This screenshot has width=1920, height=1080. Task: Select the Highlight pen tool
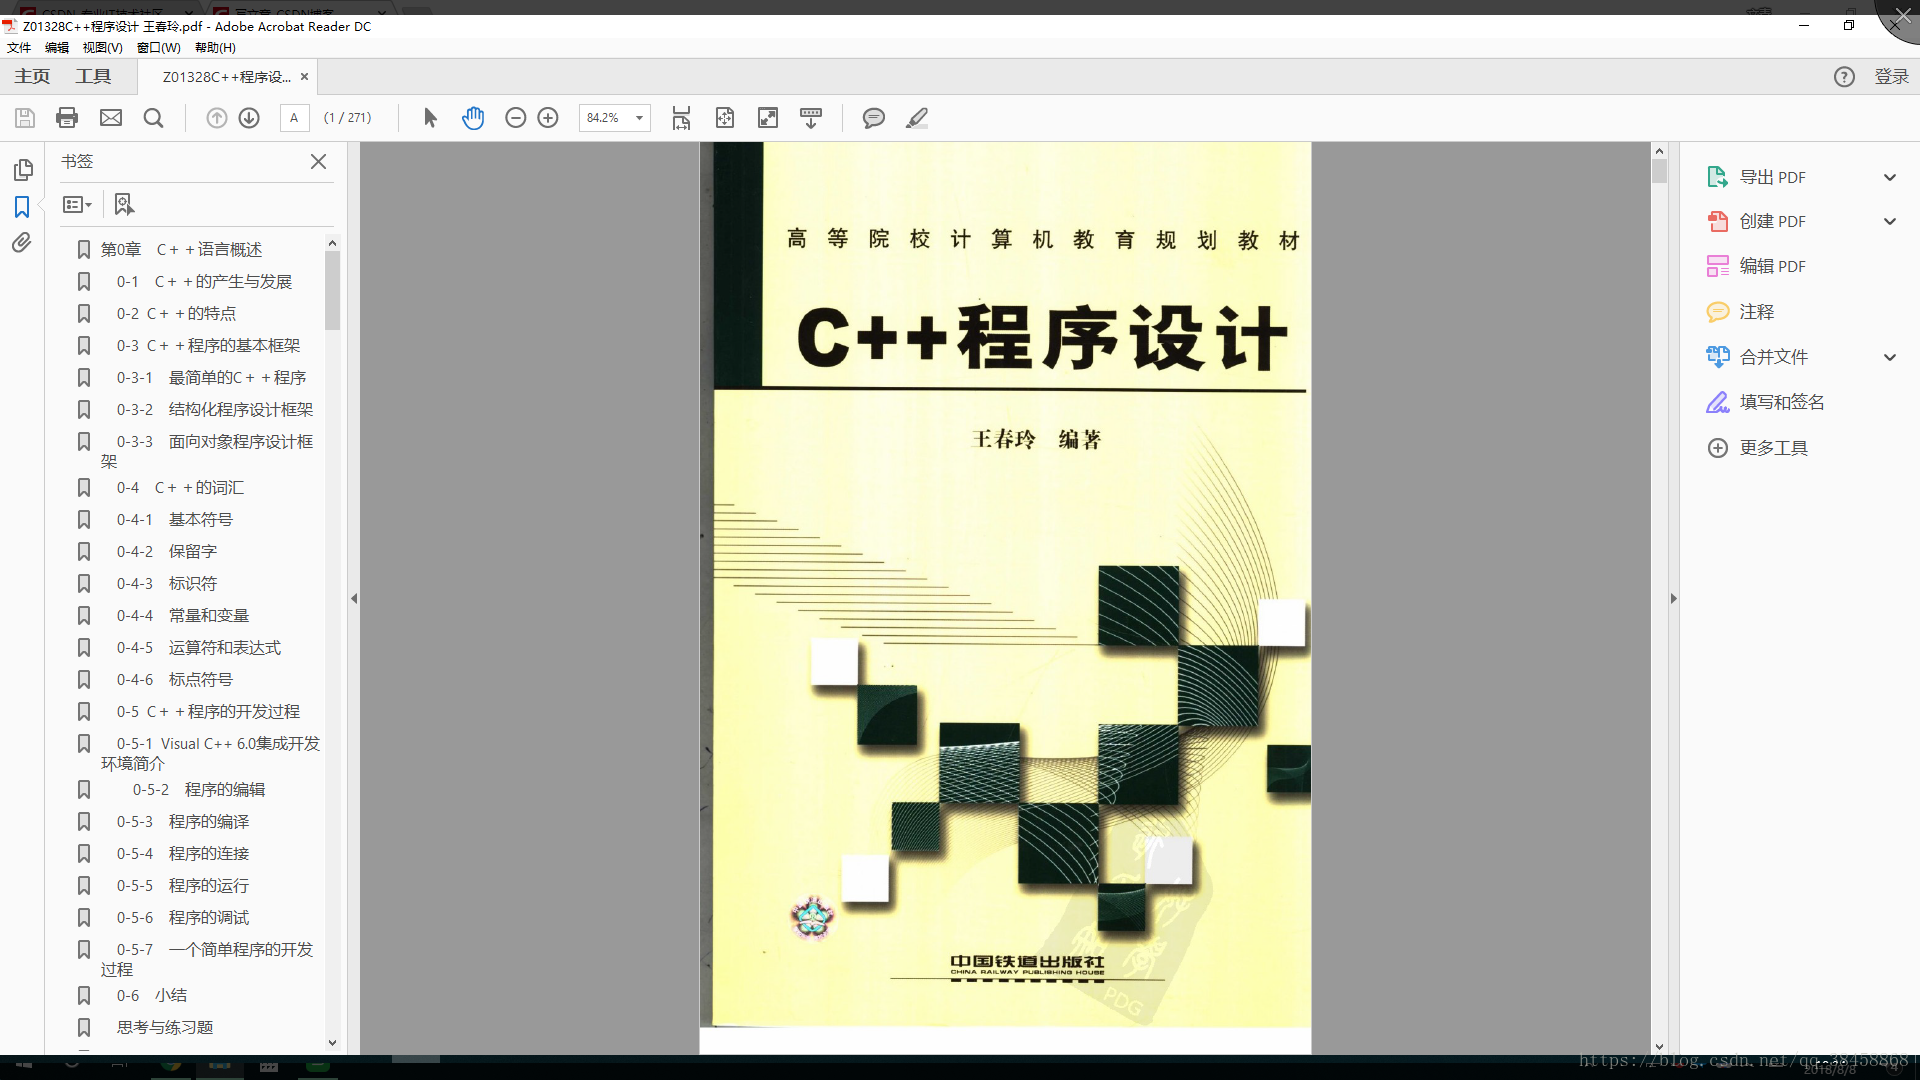coord(917,118)
